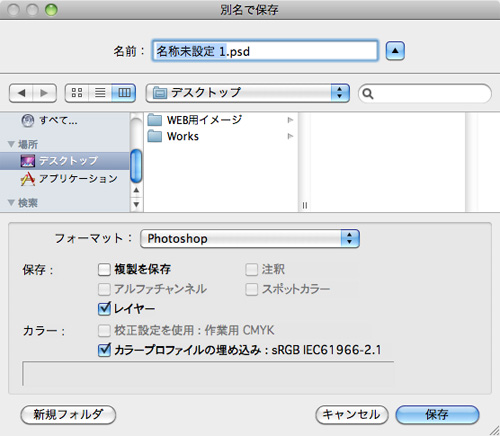Image resolution: width=500 pixels, height=436 pixels.
Task: Collapse the 場所 sidebar section
Action: tap(11, 144)
